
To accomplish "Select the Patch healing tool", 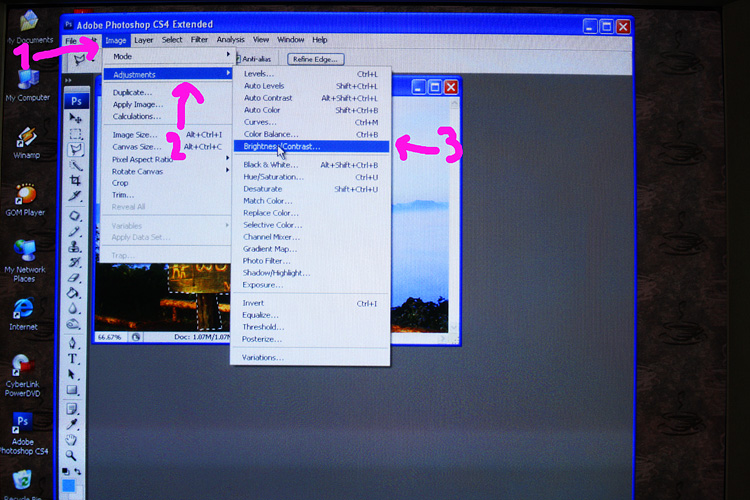I will click(75, 216).
